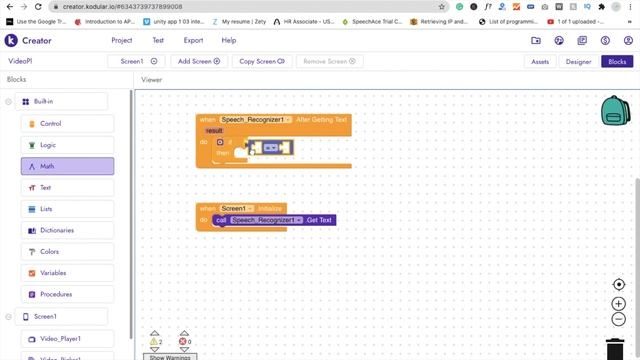Click the browser back button
Image resolution: width=640 pixels, height=360 pixels.
(x=10, y=7)
